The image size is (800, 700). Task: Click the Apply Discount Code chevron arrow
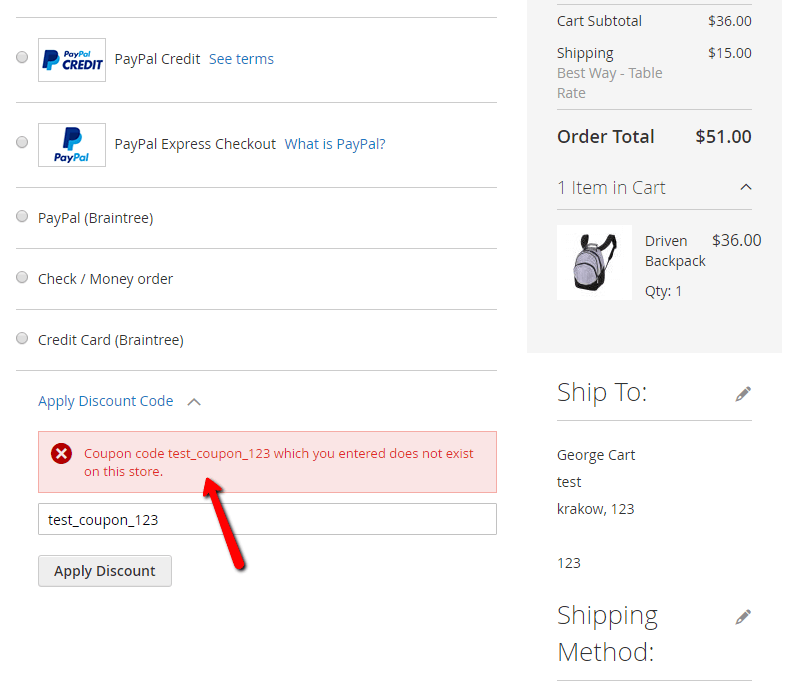[x=194, y=402]
